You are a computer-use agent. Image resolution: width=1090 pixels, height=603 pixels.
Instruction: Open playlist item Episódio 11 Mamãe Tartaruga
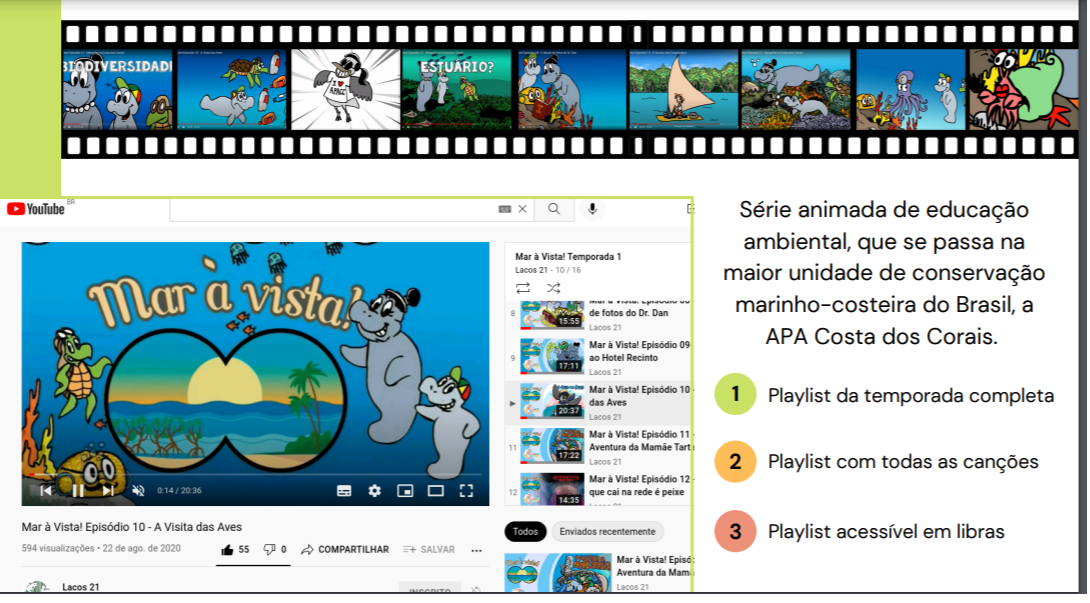tap(599, 447)
